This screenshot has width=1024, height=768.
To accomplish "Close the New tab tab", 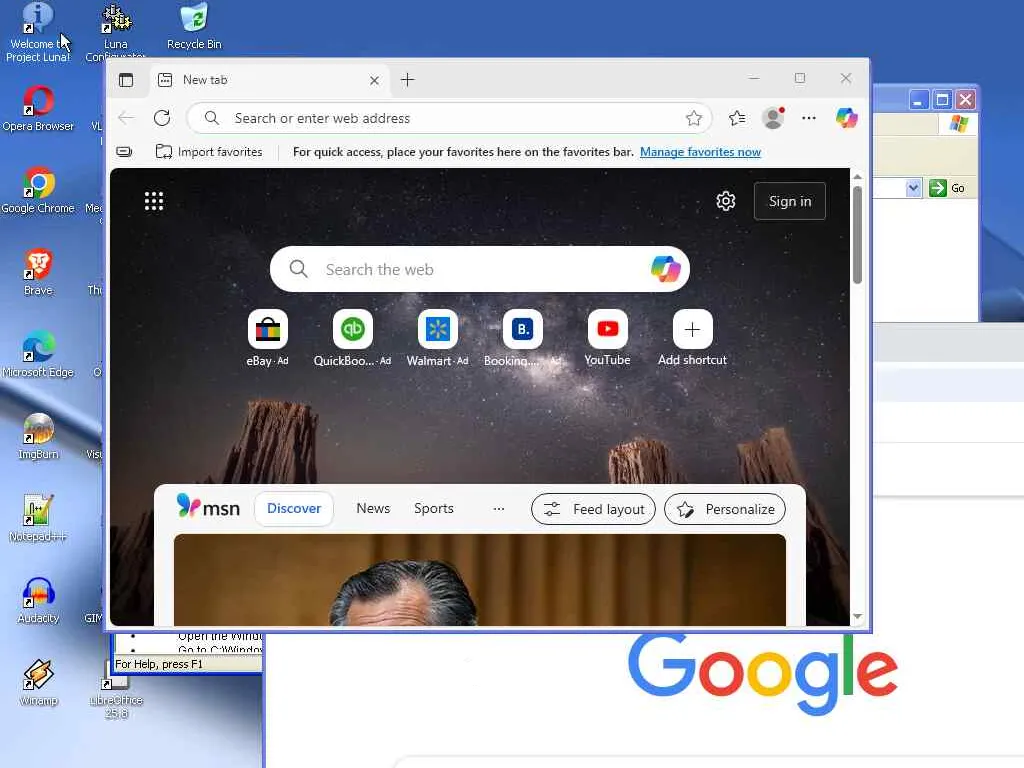I will (x=374, y=80).
